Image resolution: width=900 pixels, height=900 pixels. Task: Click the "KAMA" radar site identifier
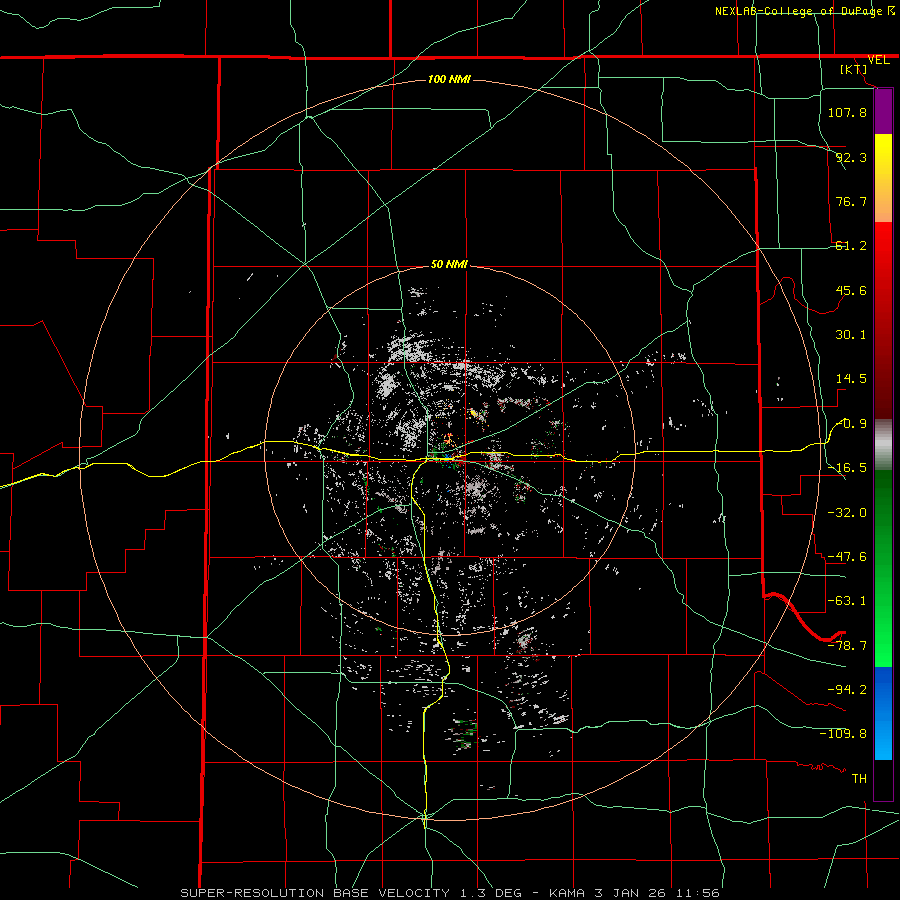[568, 893]
